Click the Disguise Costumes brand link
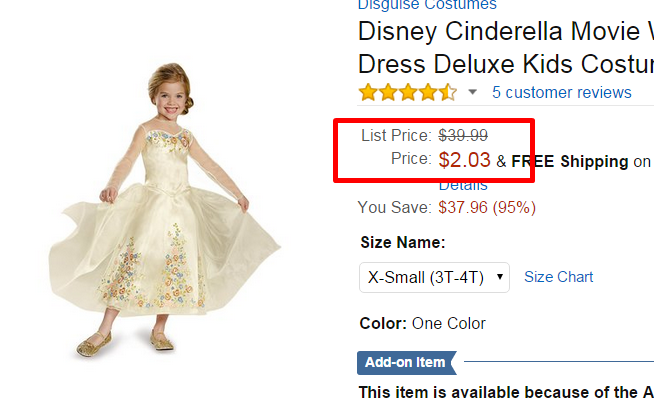 428,5
